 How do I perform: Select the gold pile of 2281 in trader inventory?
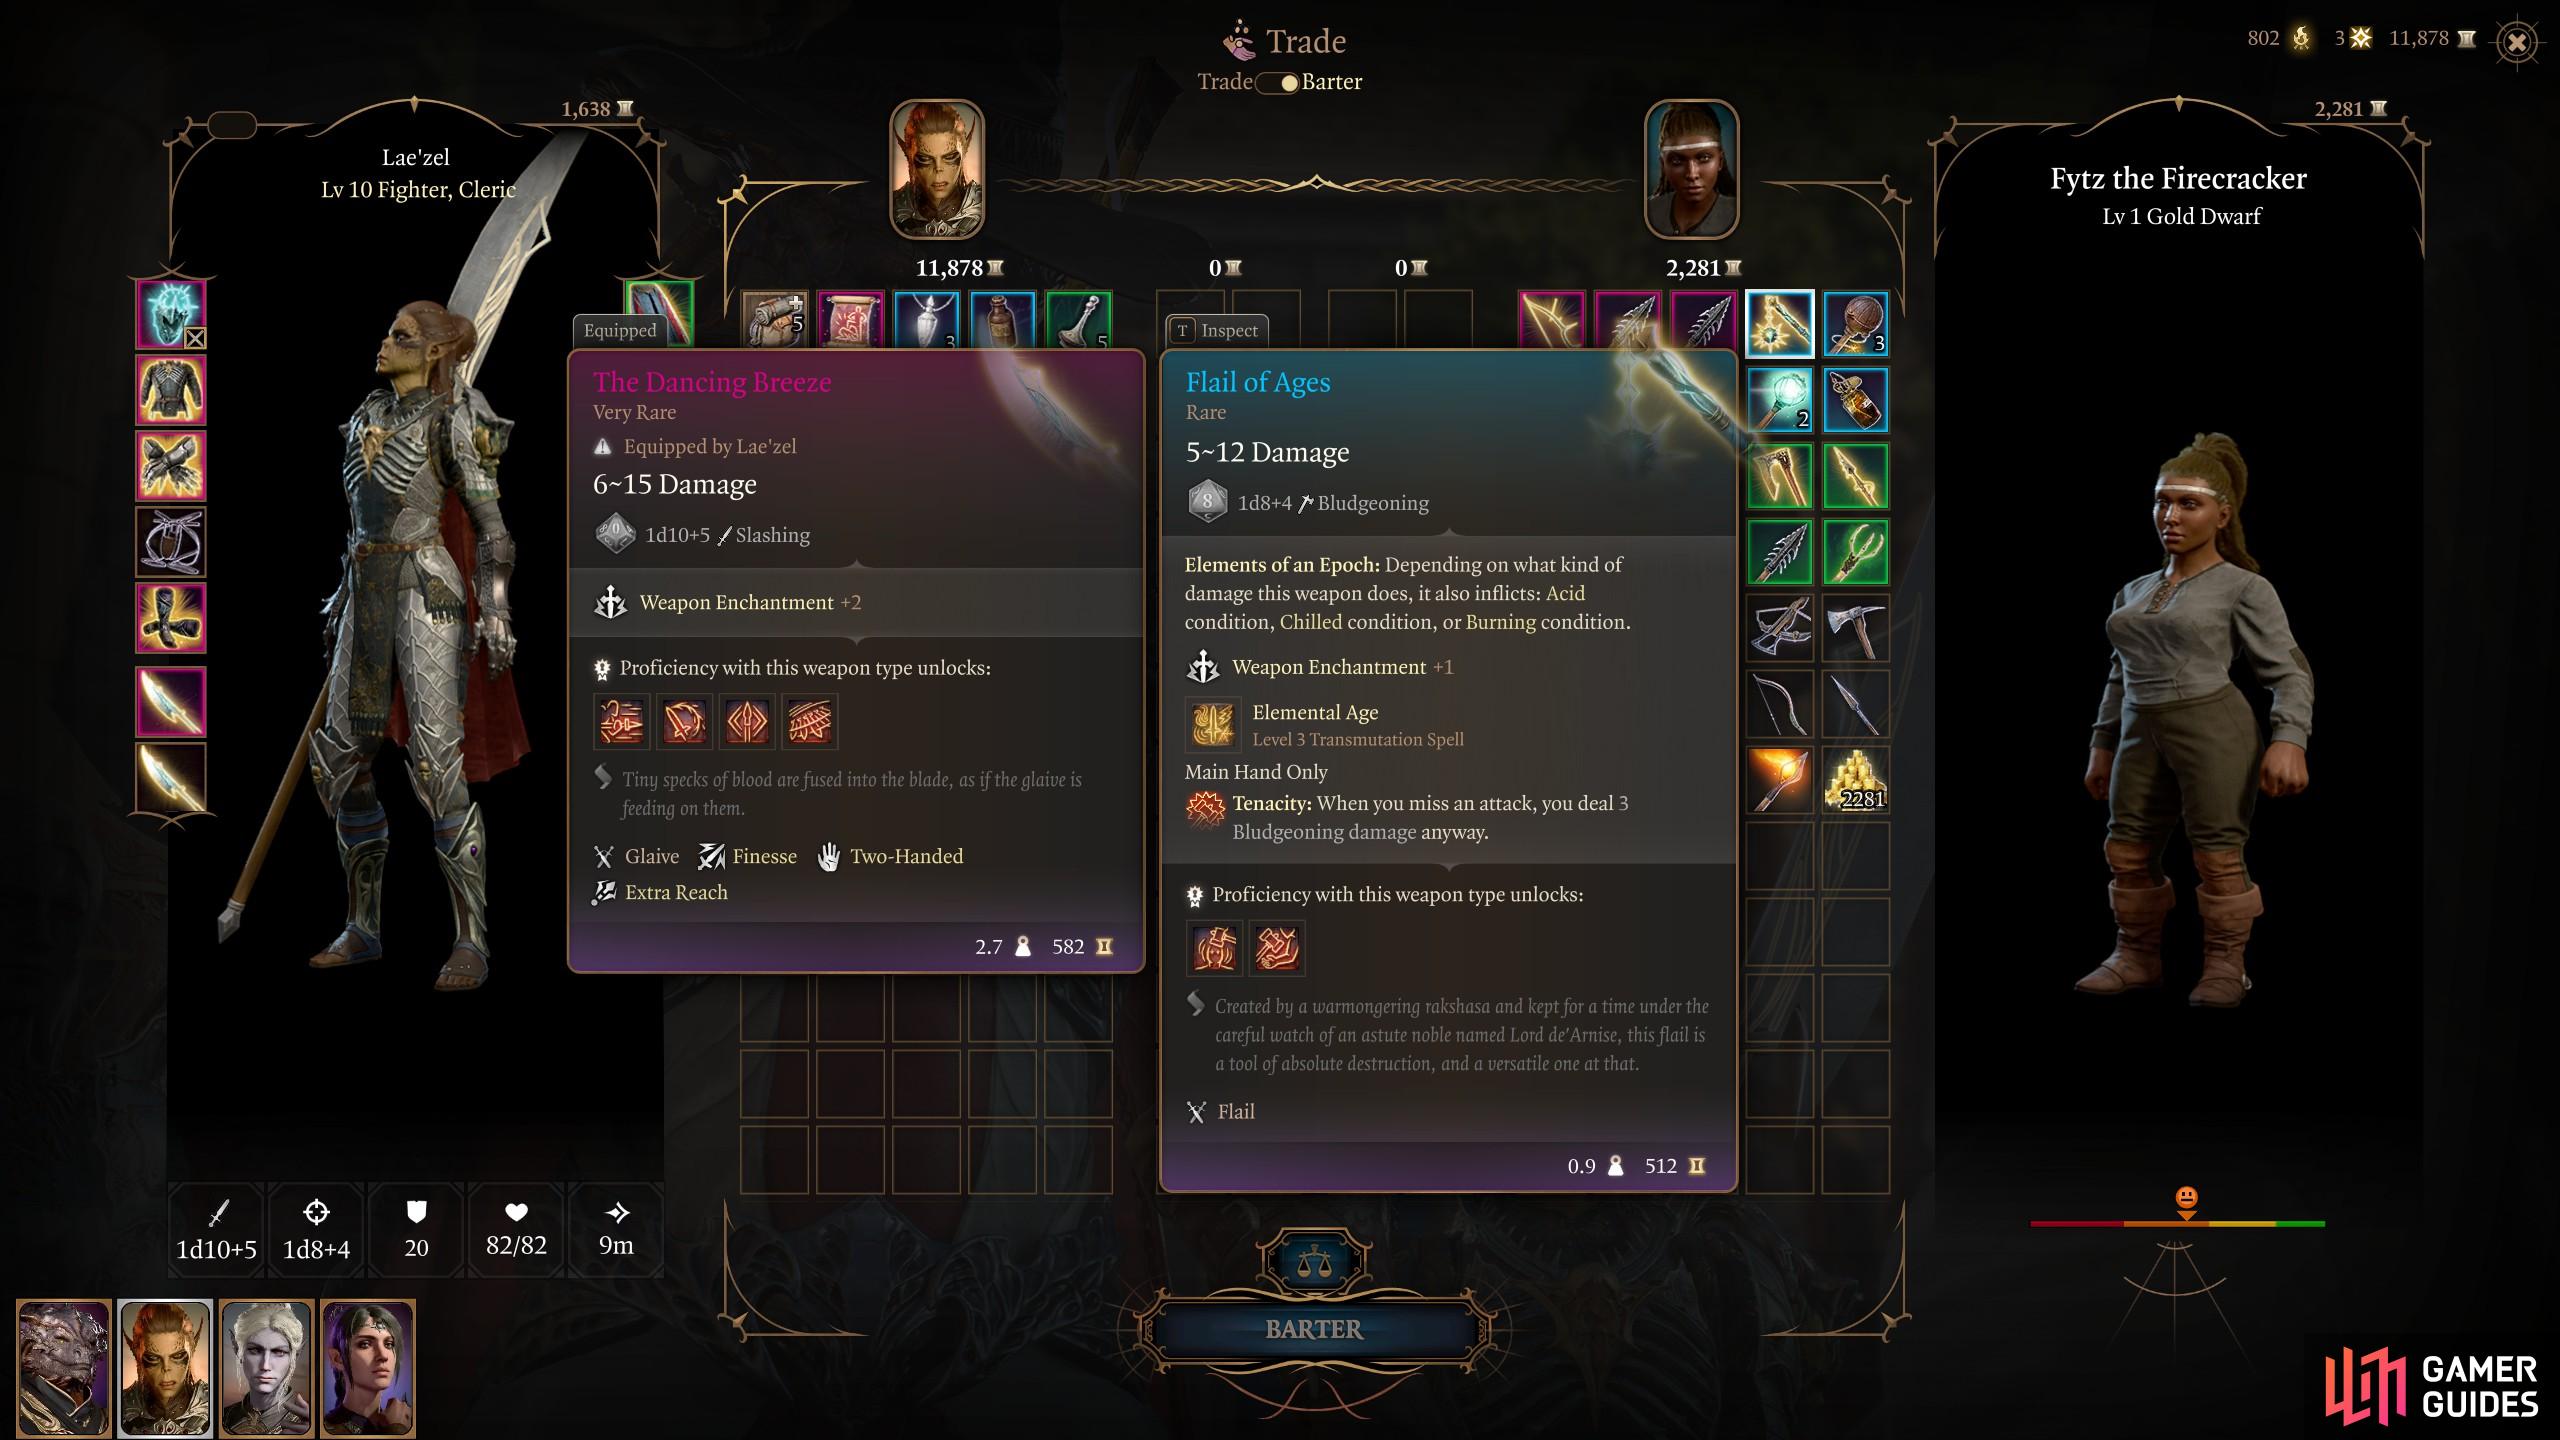1855,780
